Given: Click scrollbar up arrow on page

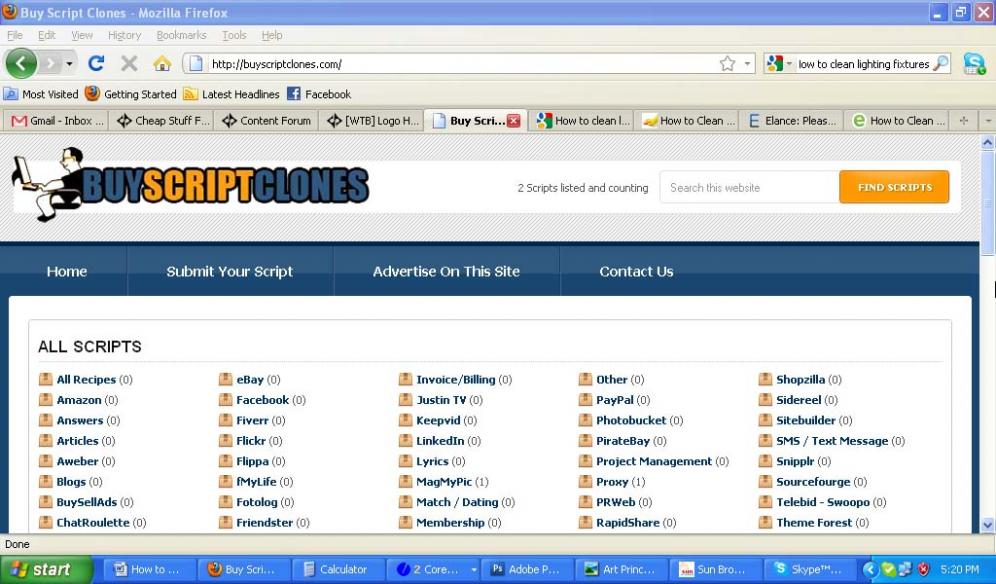Looking at the screenshot, I should (988, 142).
